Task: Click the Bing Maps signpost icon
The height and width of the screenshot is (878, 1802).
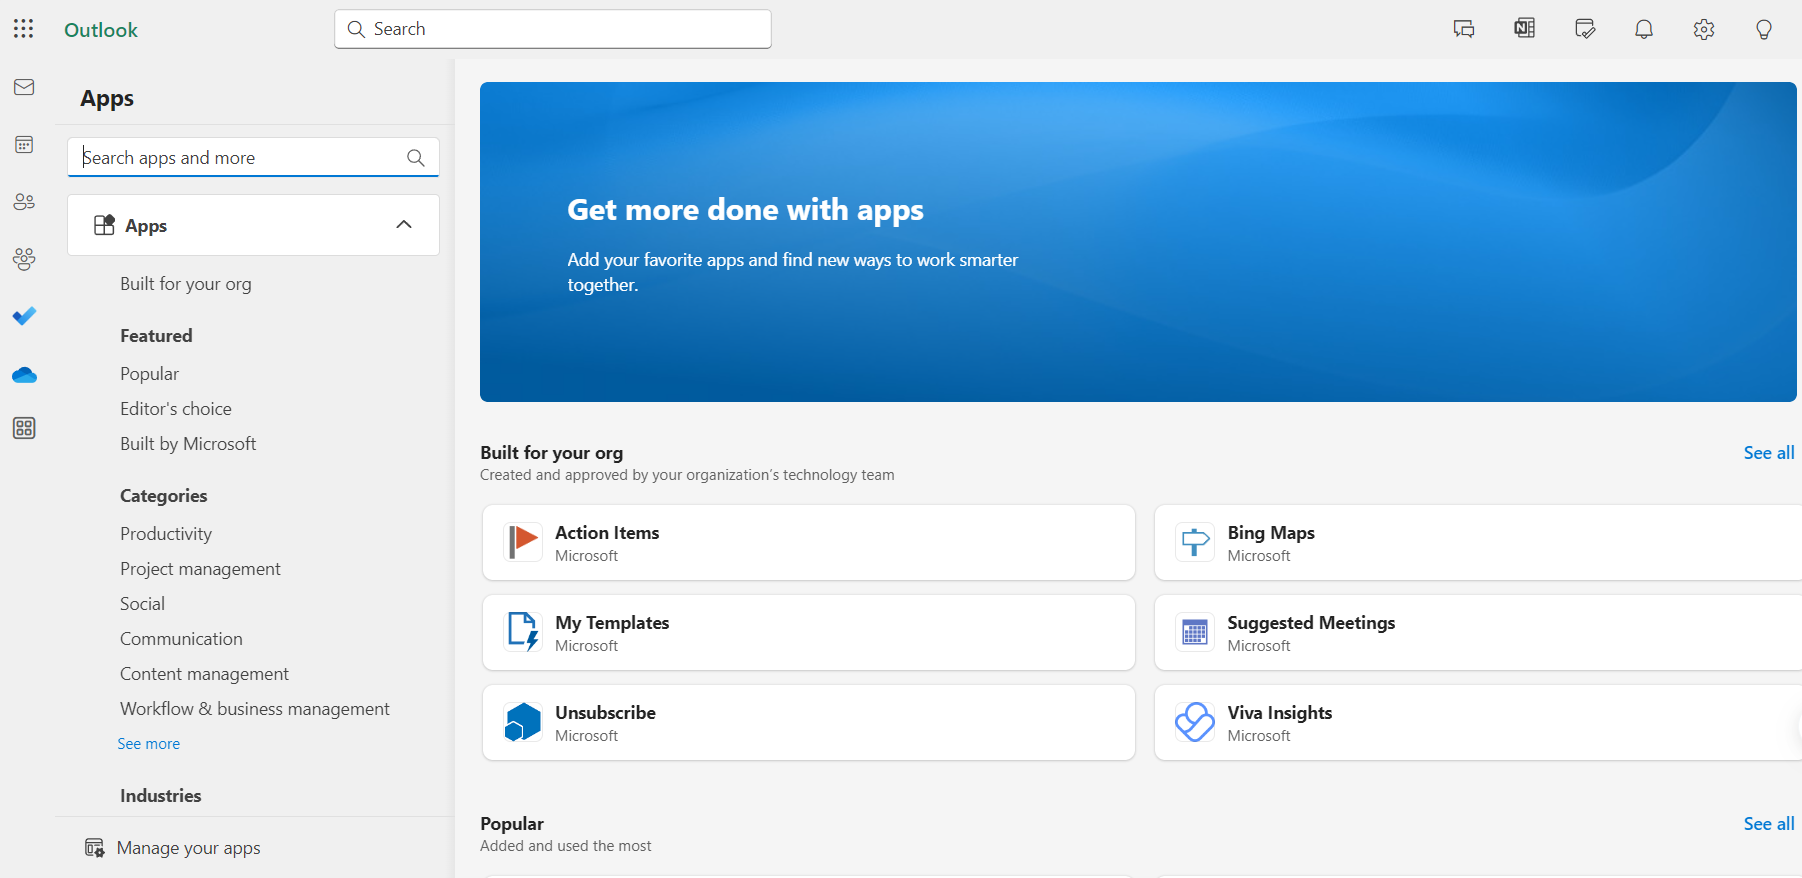Action: pos(1195,542)
